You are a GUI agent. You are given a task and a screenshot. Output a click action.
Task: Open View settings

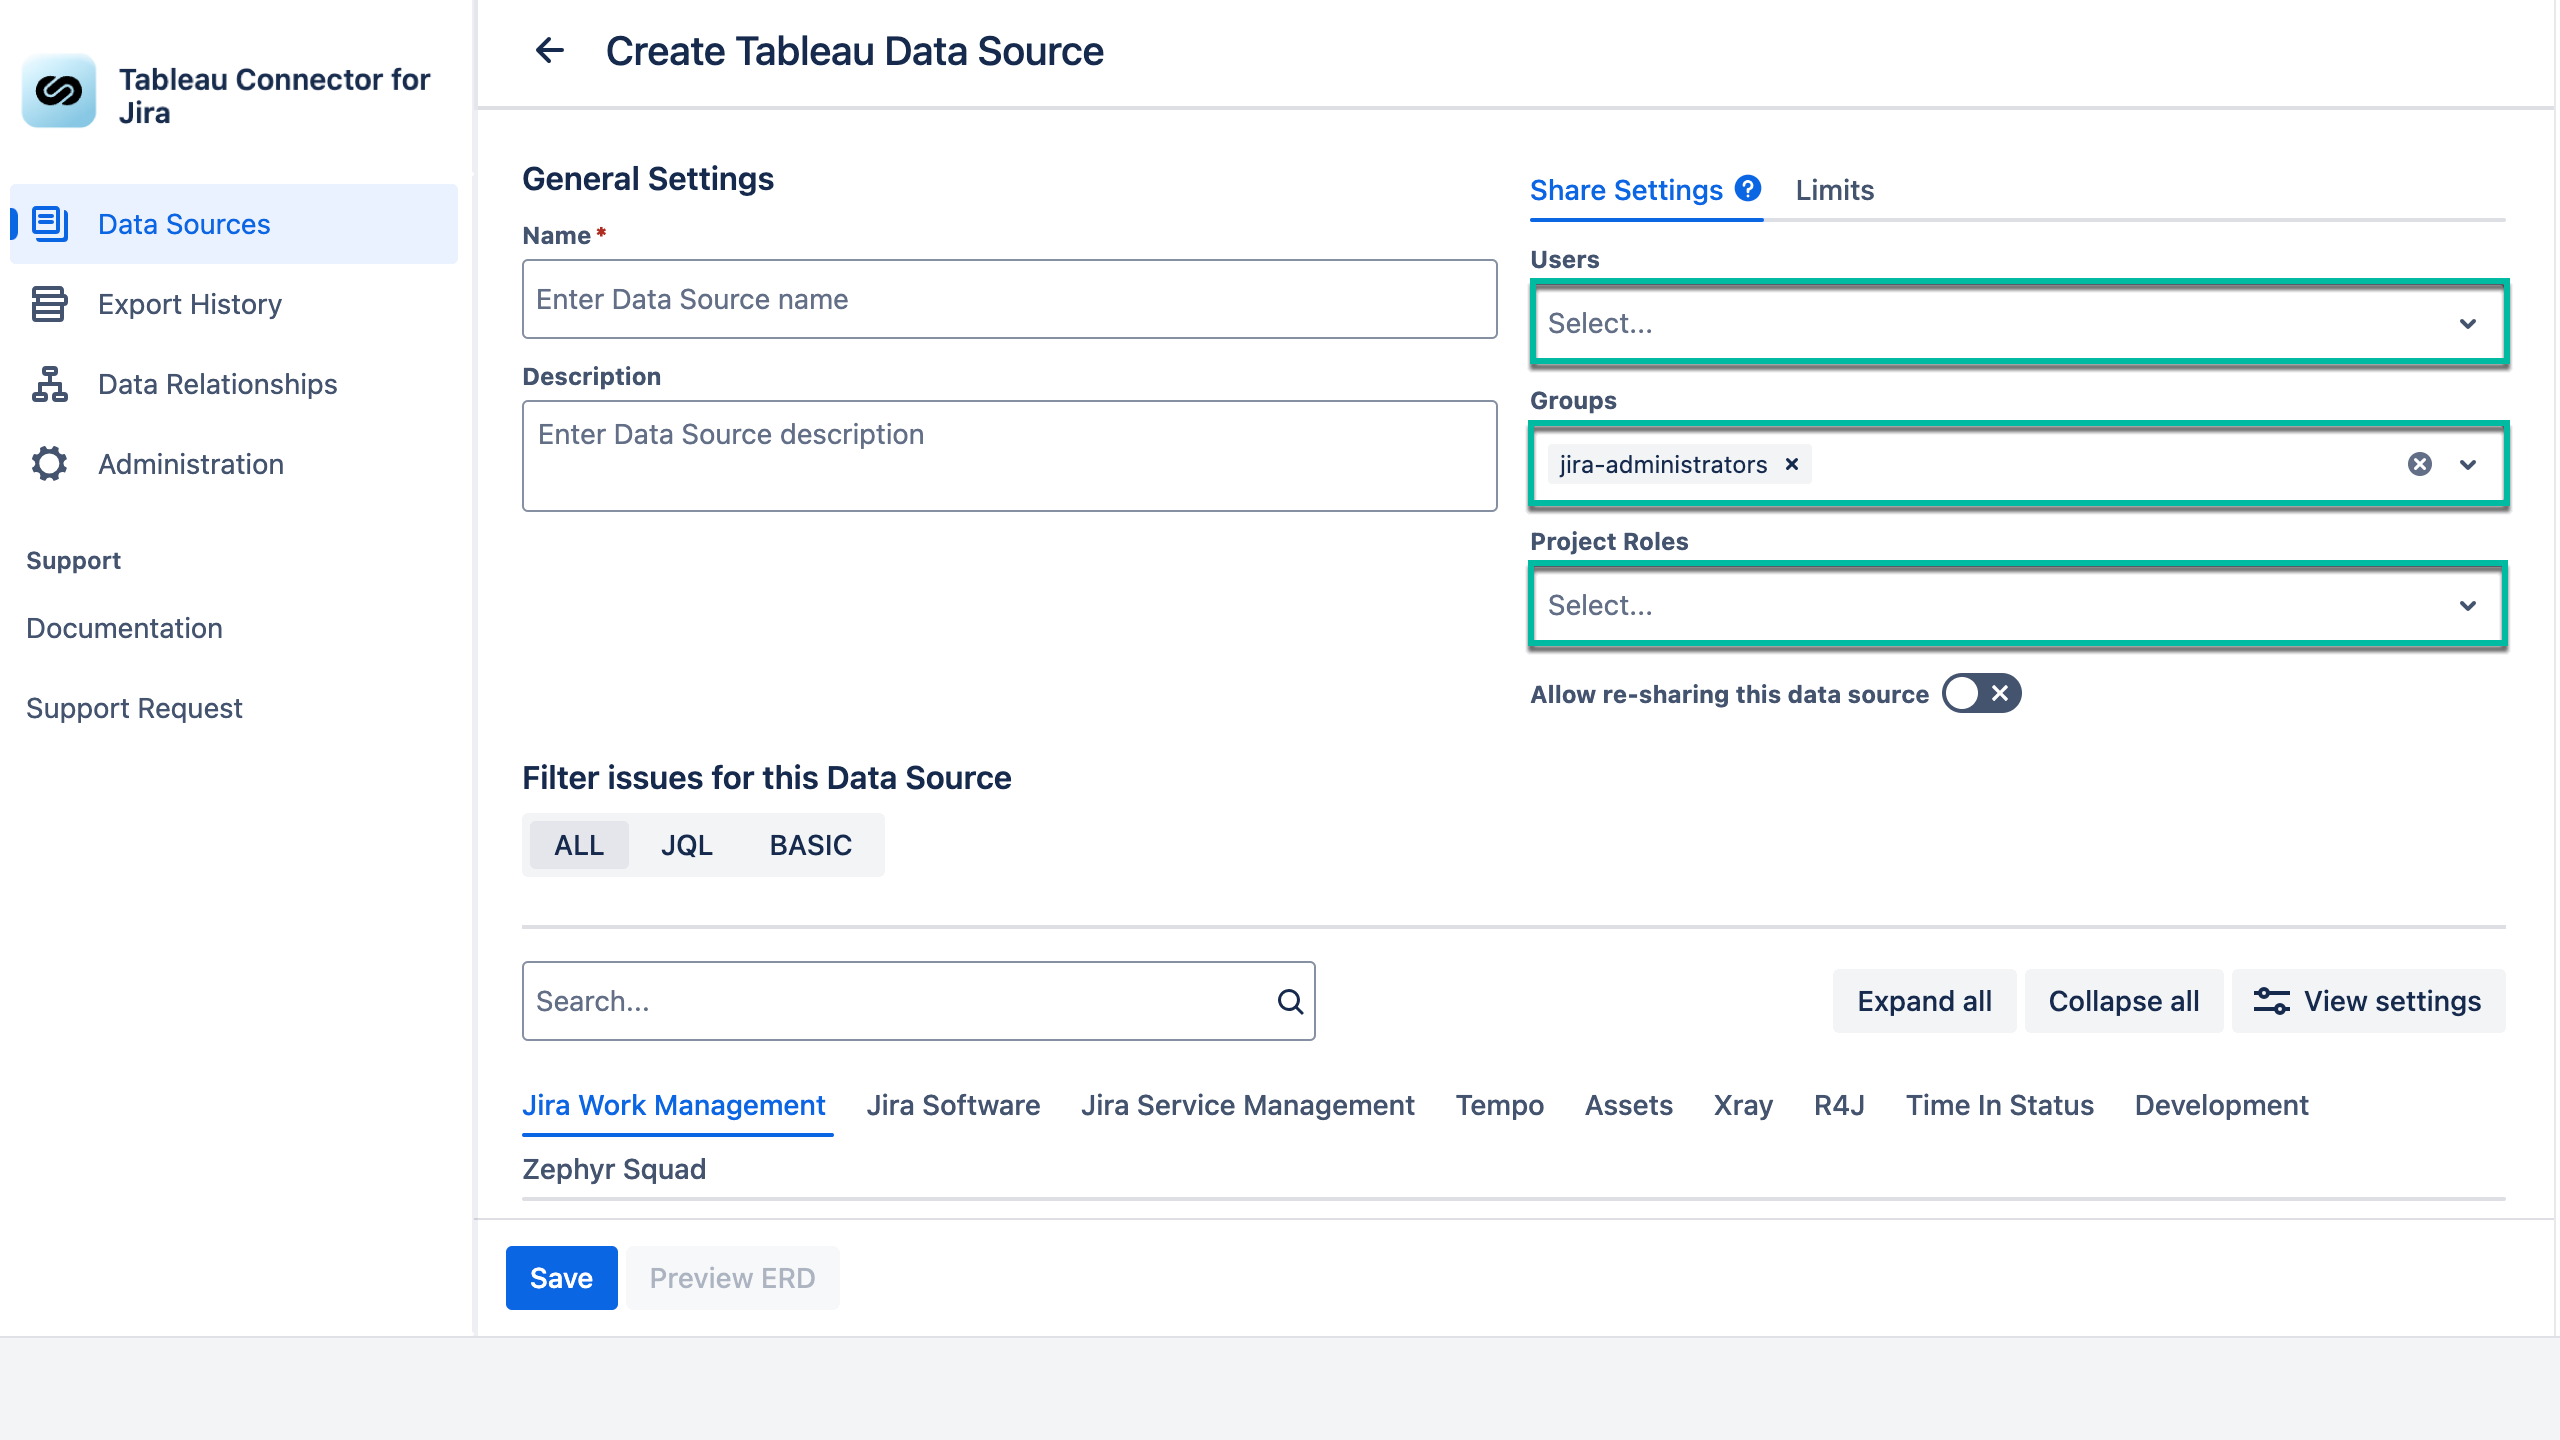click(x=2368, y=1001)
